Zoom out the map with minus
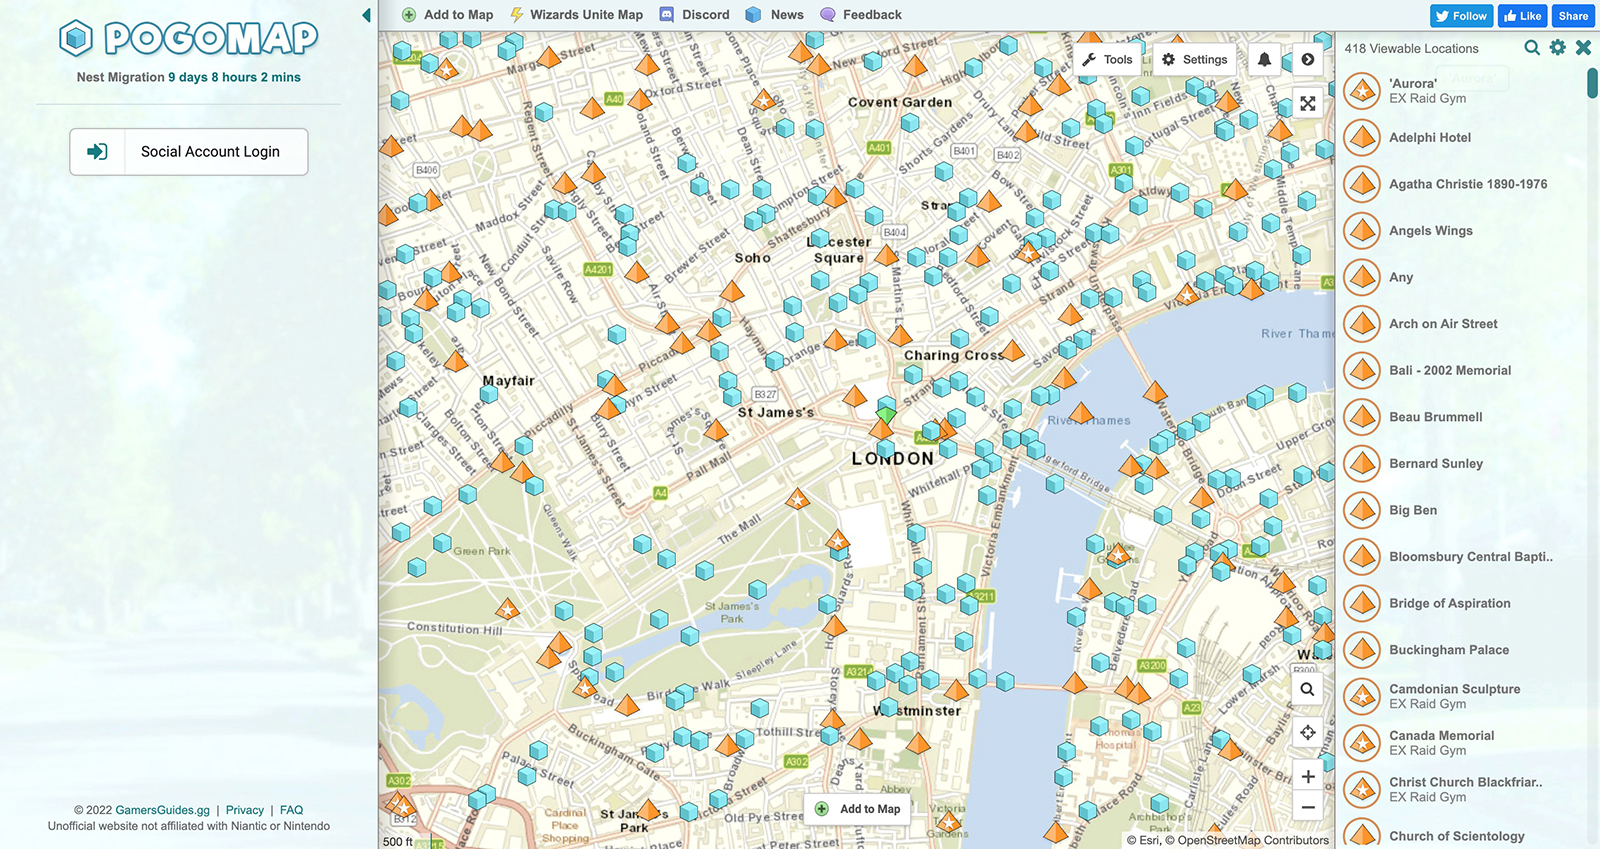The width and height of the screenshot is (1600, 849). click(x=1308, y=807)
